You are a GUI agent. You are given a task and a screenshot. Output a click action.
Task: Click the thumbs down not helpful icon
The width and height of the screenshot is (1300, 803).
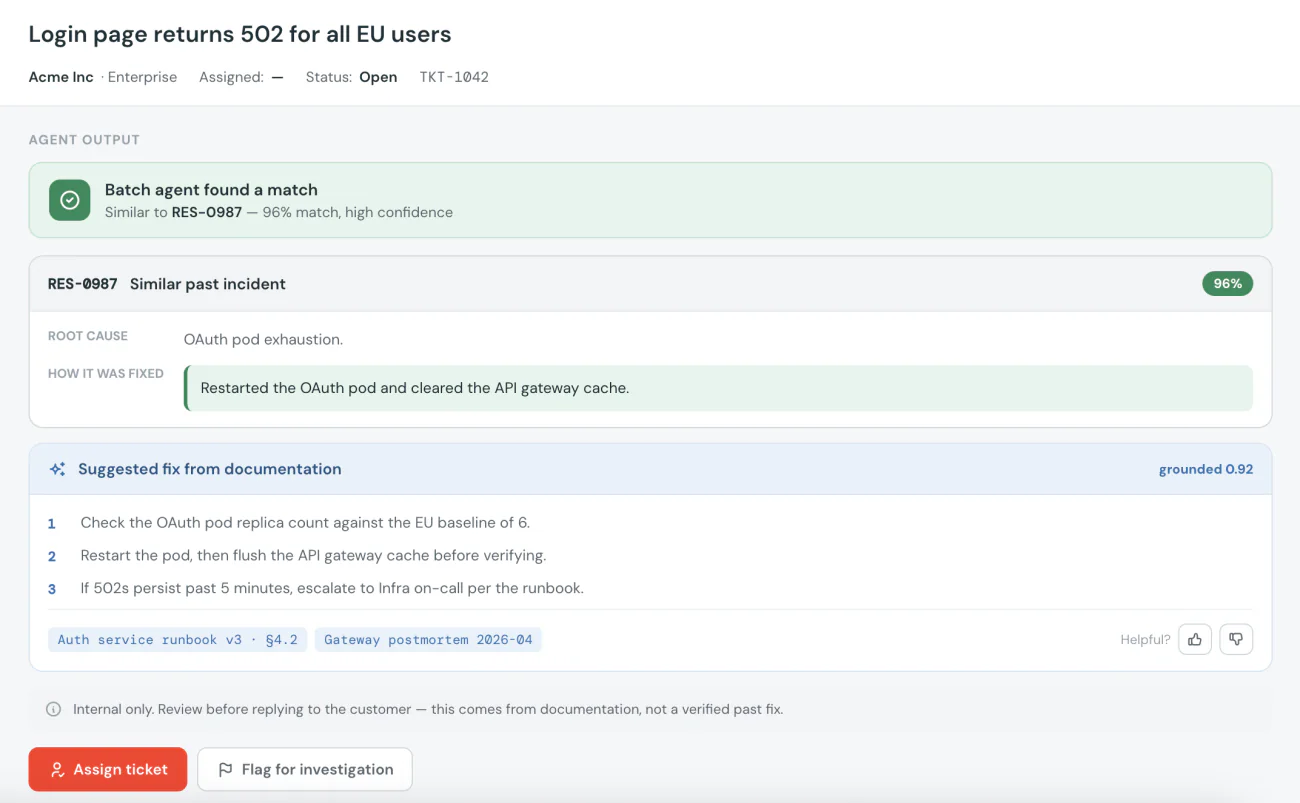click(x=1236, y=639)
